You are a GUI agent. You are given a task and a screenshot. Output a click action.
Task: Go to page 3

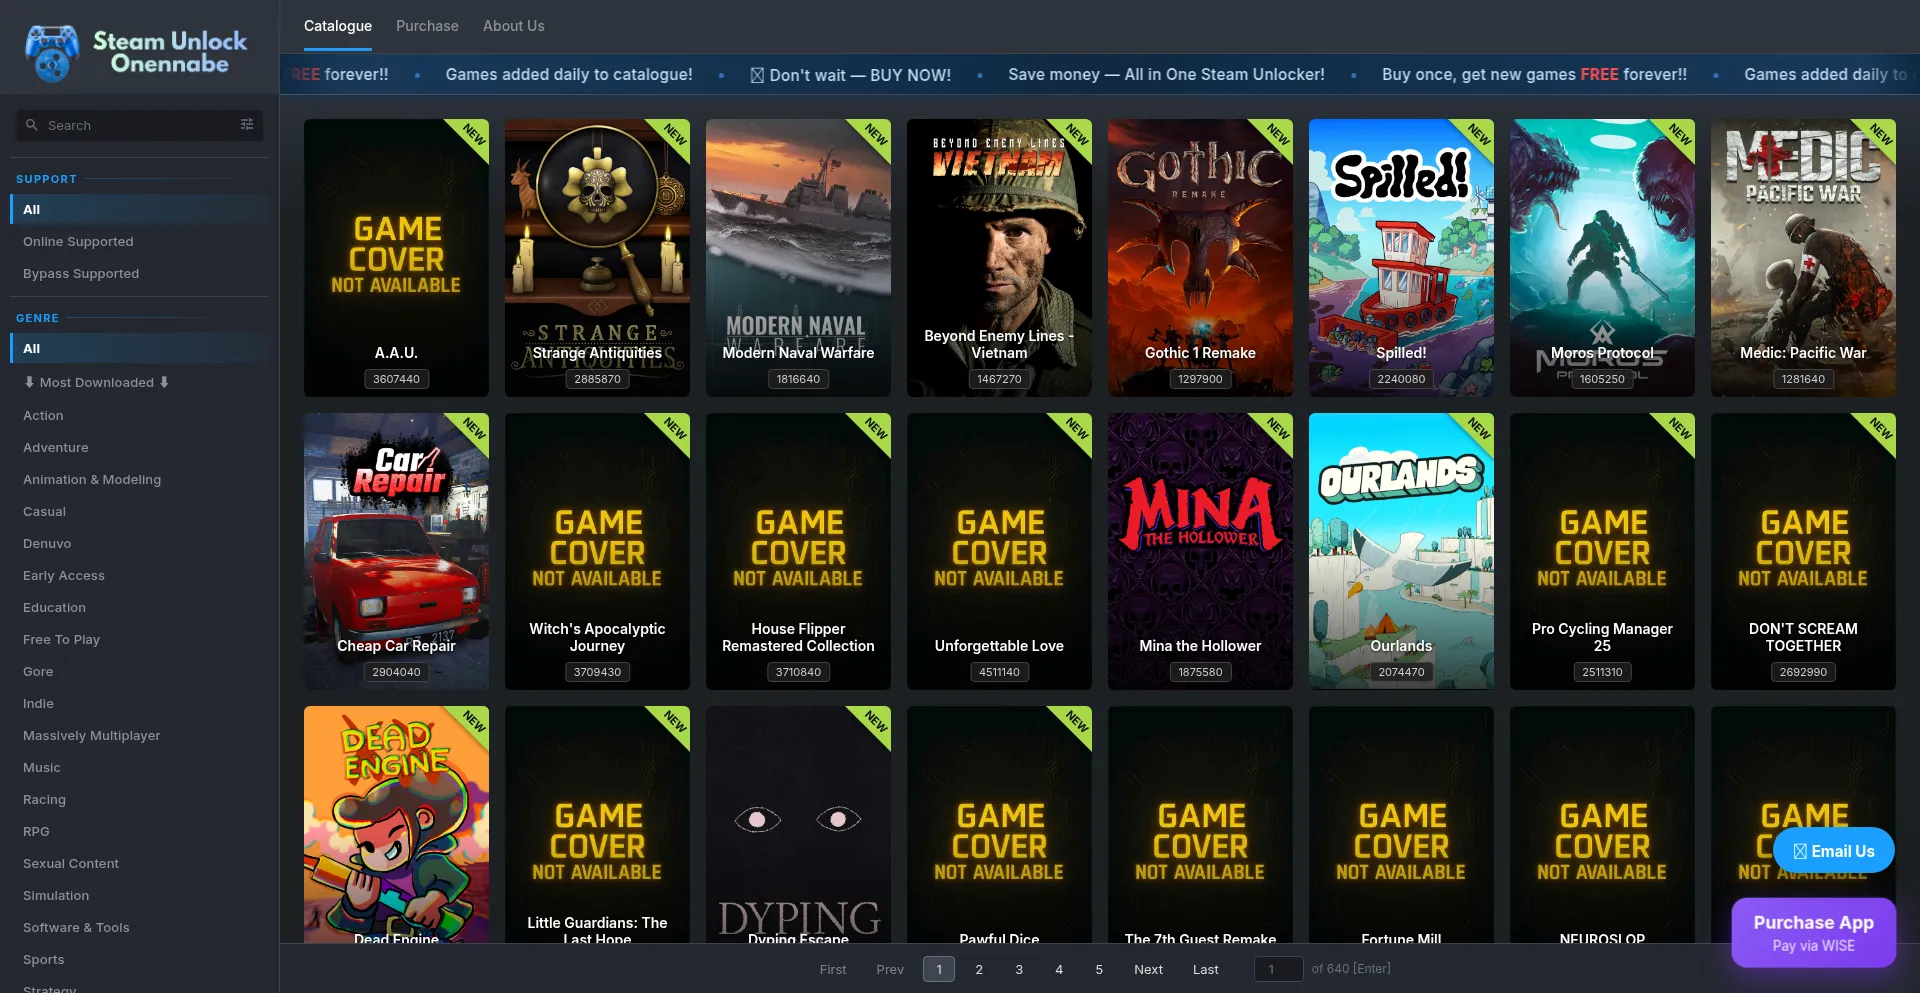[1019, 969]
